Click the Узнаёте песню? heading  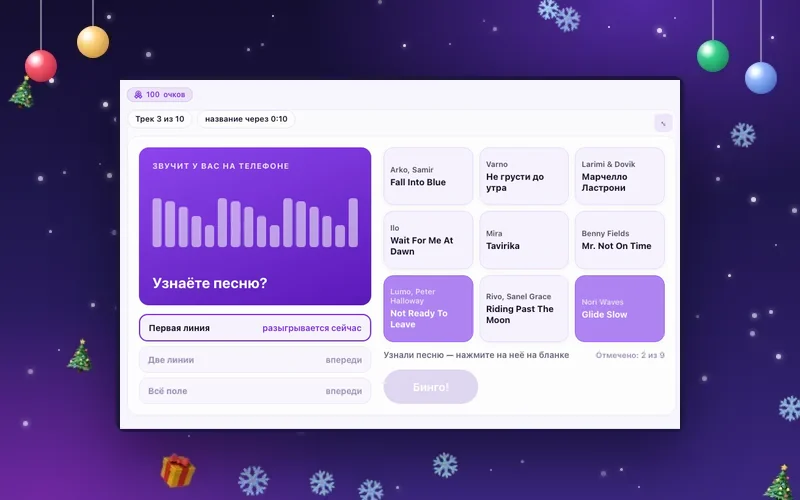(210, 283)
